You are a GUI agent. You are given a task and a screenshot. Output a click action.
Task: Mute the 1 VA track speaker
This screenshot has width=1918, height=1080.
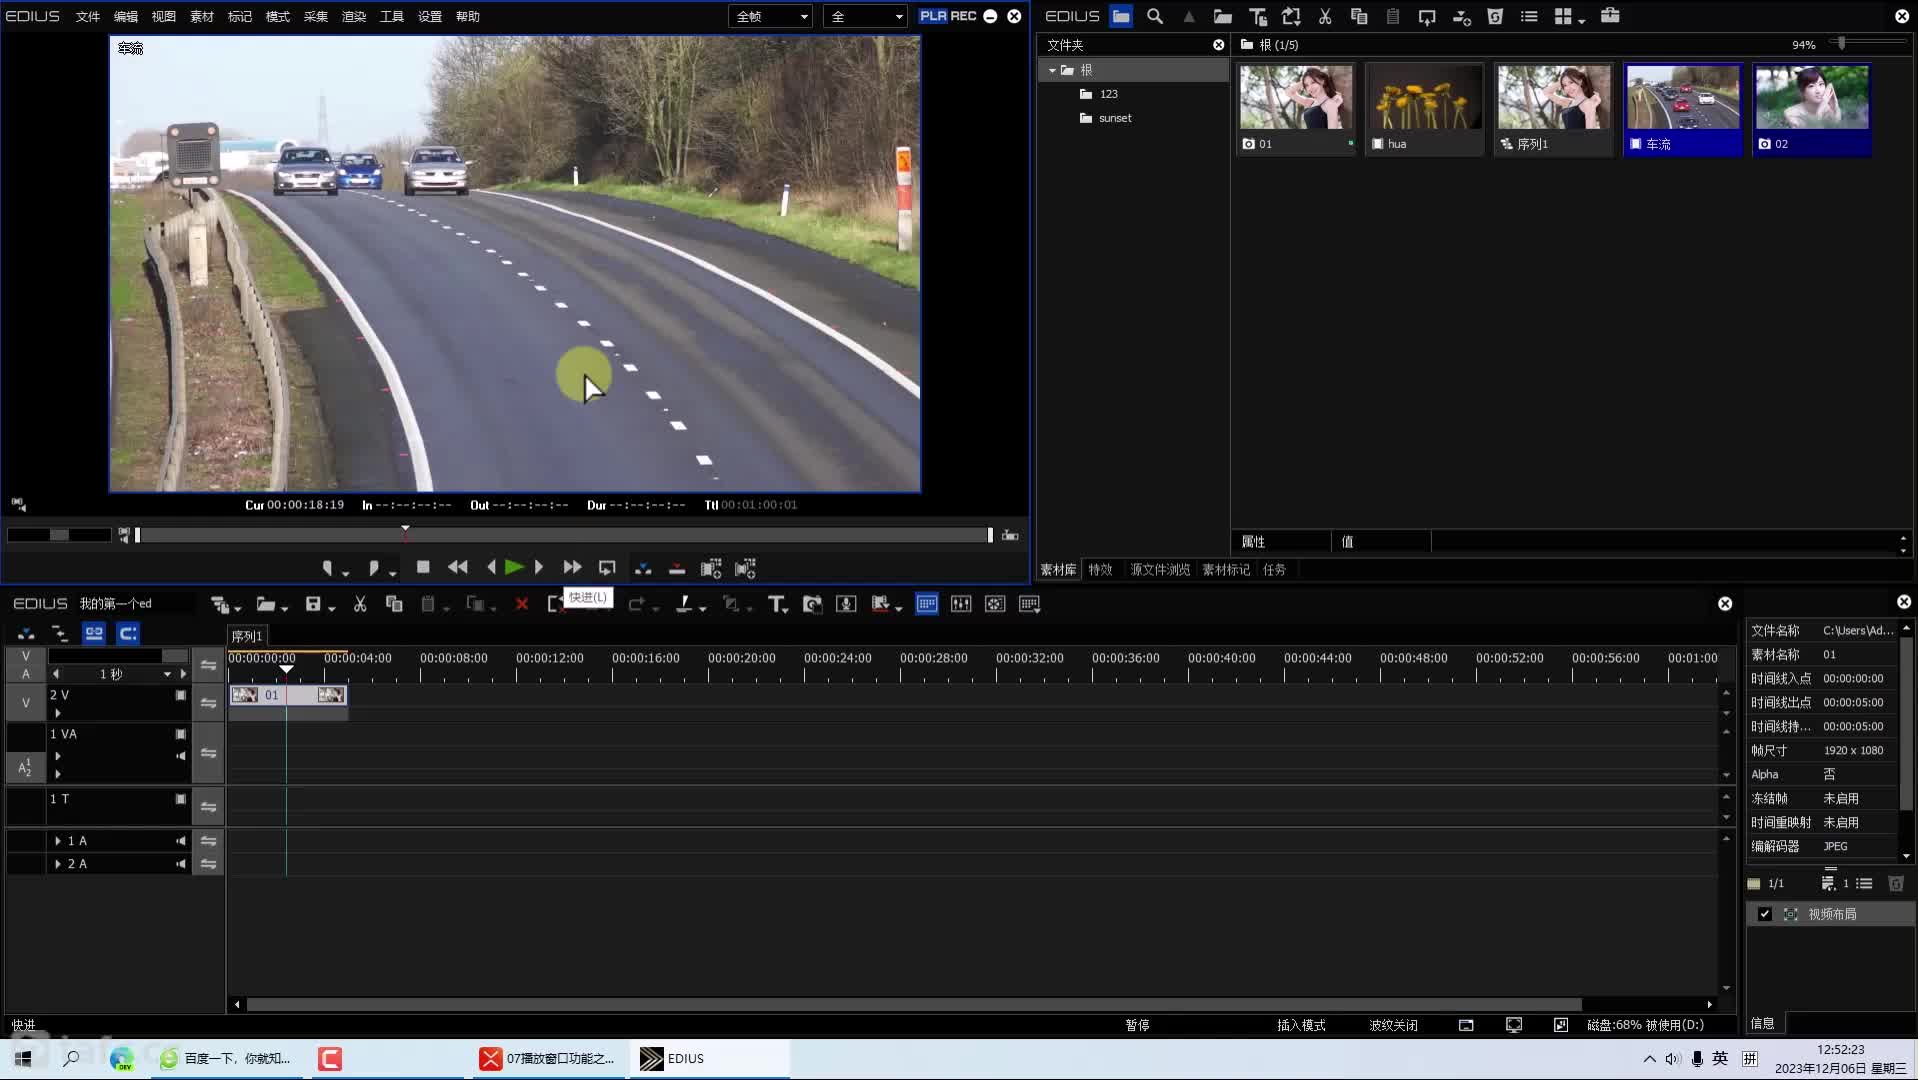click(180, 755)
